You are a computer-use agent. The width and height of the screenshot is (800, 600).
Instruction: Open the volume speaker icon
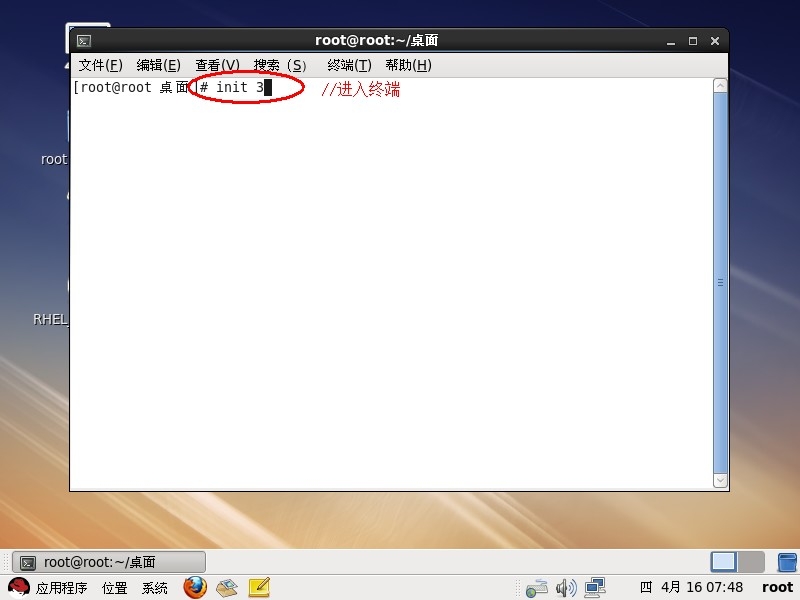point(566,588)
